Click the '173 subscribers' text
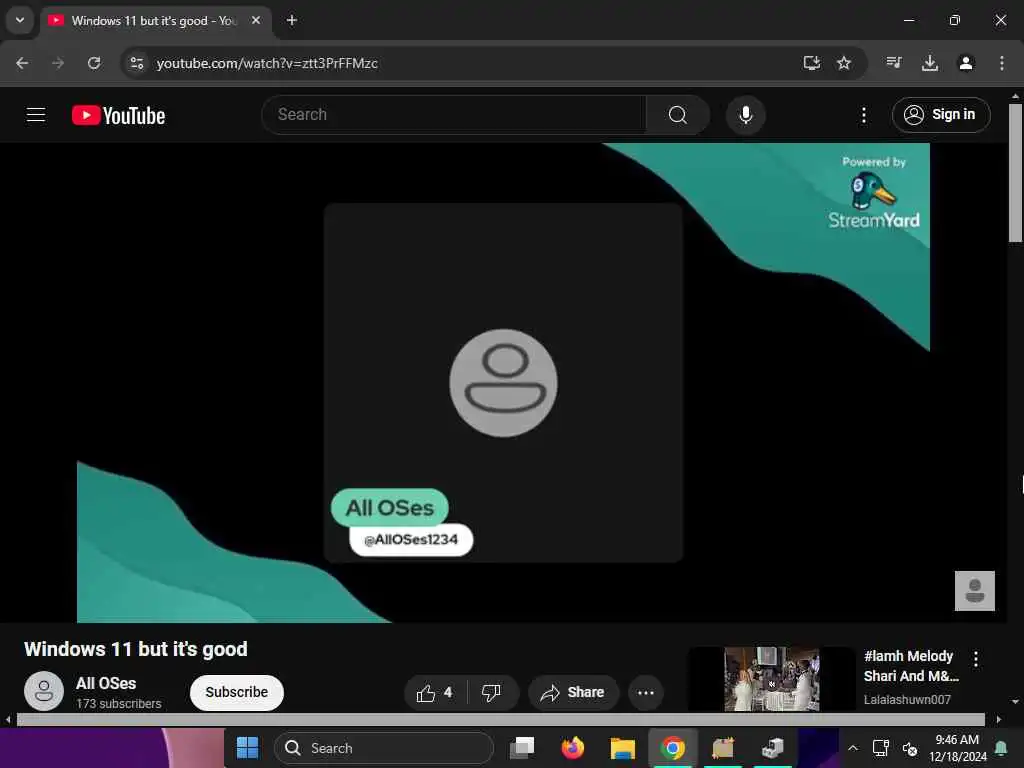Image resolution: width=1024 pixels, height=768 pixels. click(x=118, y=704)
